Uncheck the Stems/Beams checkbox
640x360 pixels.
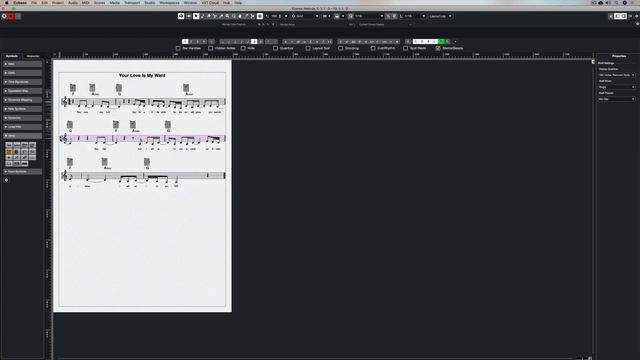(438, 48)
